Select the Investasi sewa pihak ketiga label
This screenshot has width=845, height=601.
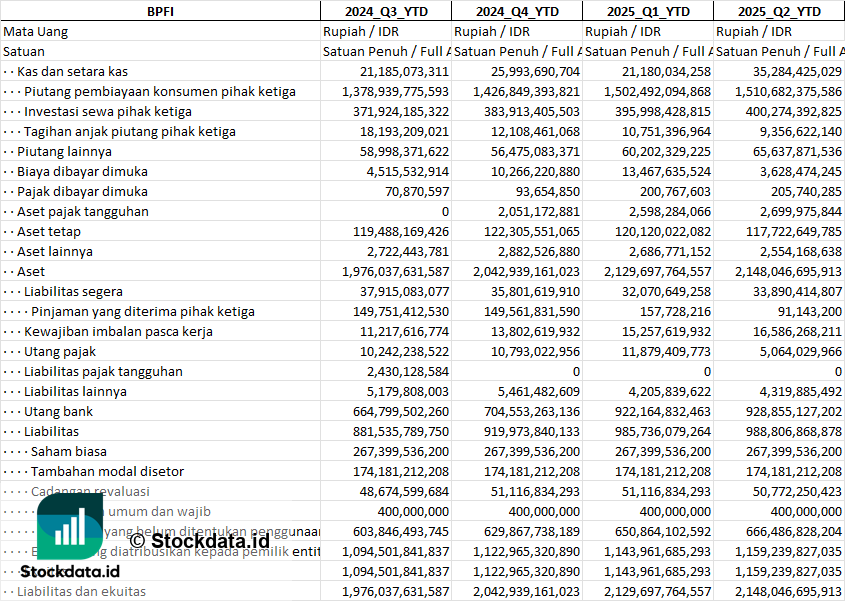(107, 111)
